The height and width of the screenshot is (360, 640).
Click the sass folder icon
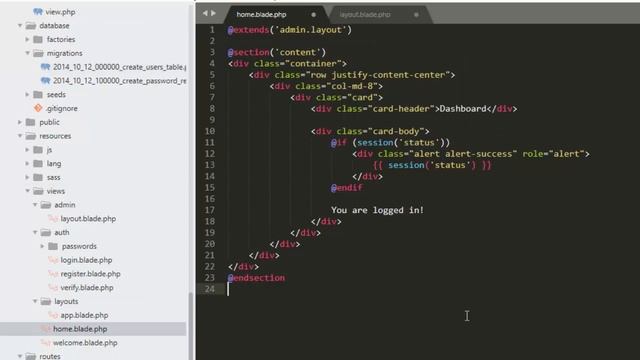point(38,177)
